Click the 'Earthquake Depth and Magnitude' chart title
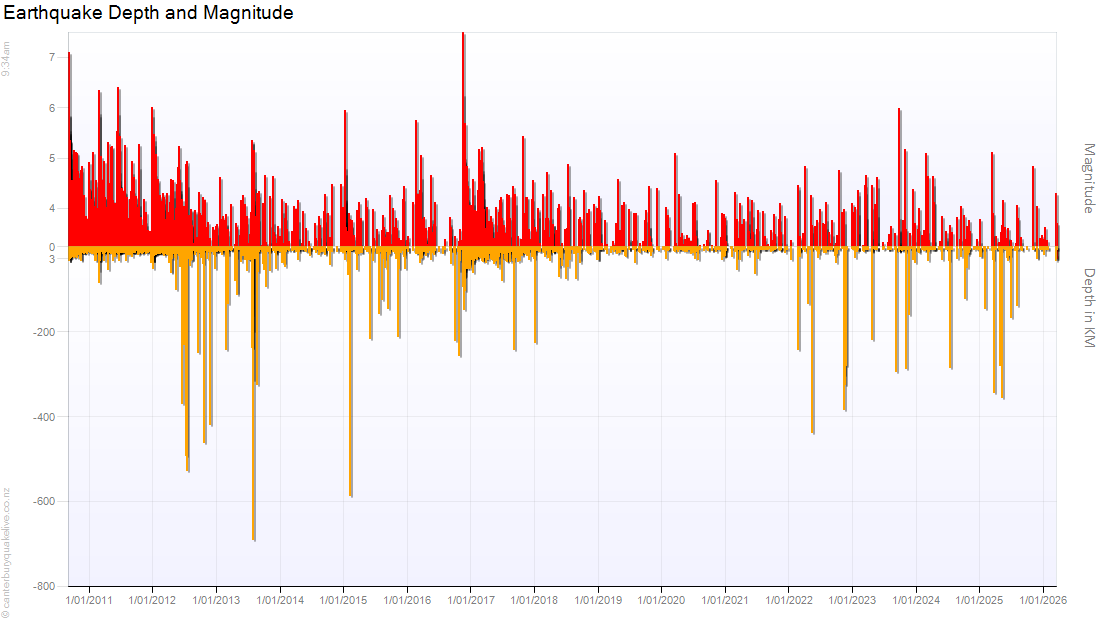The image size is (1100, 640). point(149,14)
